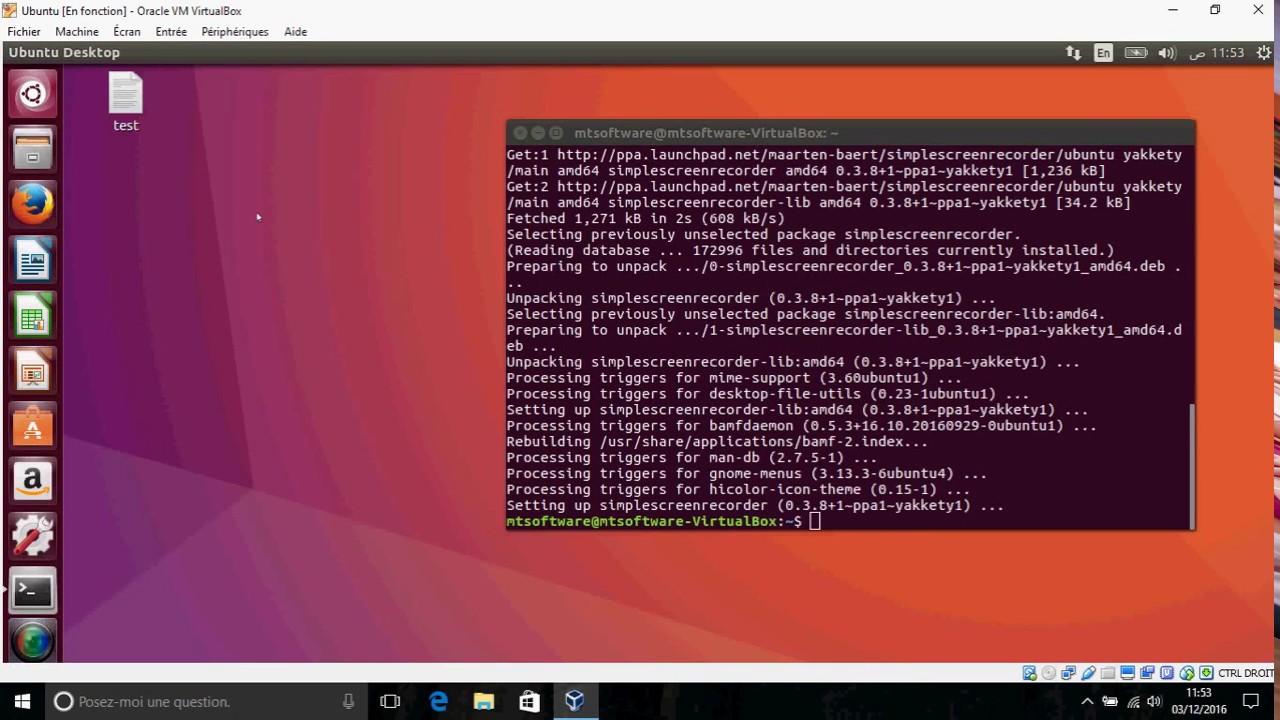Open the Périphériques menu
The image size is (1280, 720).
pos(235,32)
